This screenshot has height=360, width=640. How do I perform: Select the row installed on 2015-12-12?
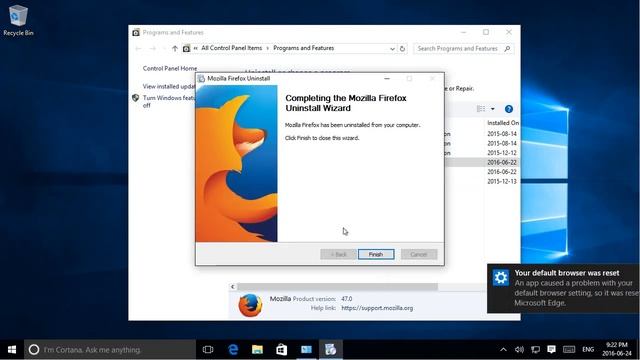pyautogui.click(x=482, y=153)
